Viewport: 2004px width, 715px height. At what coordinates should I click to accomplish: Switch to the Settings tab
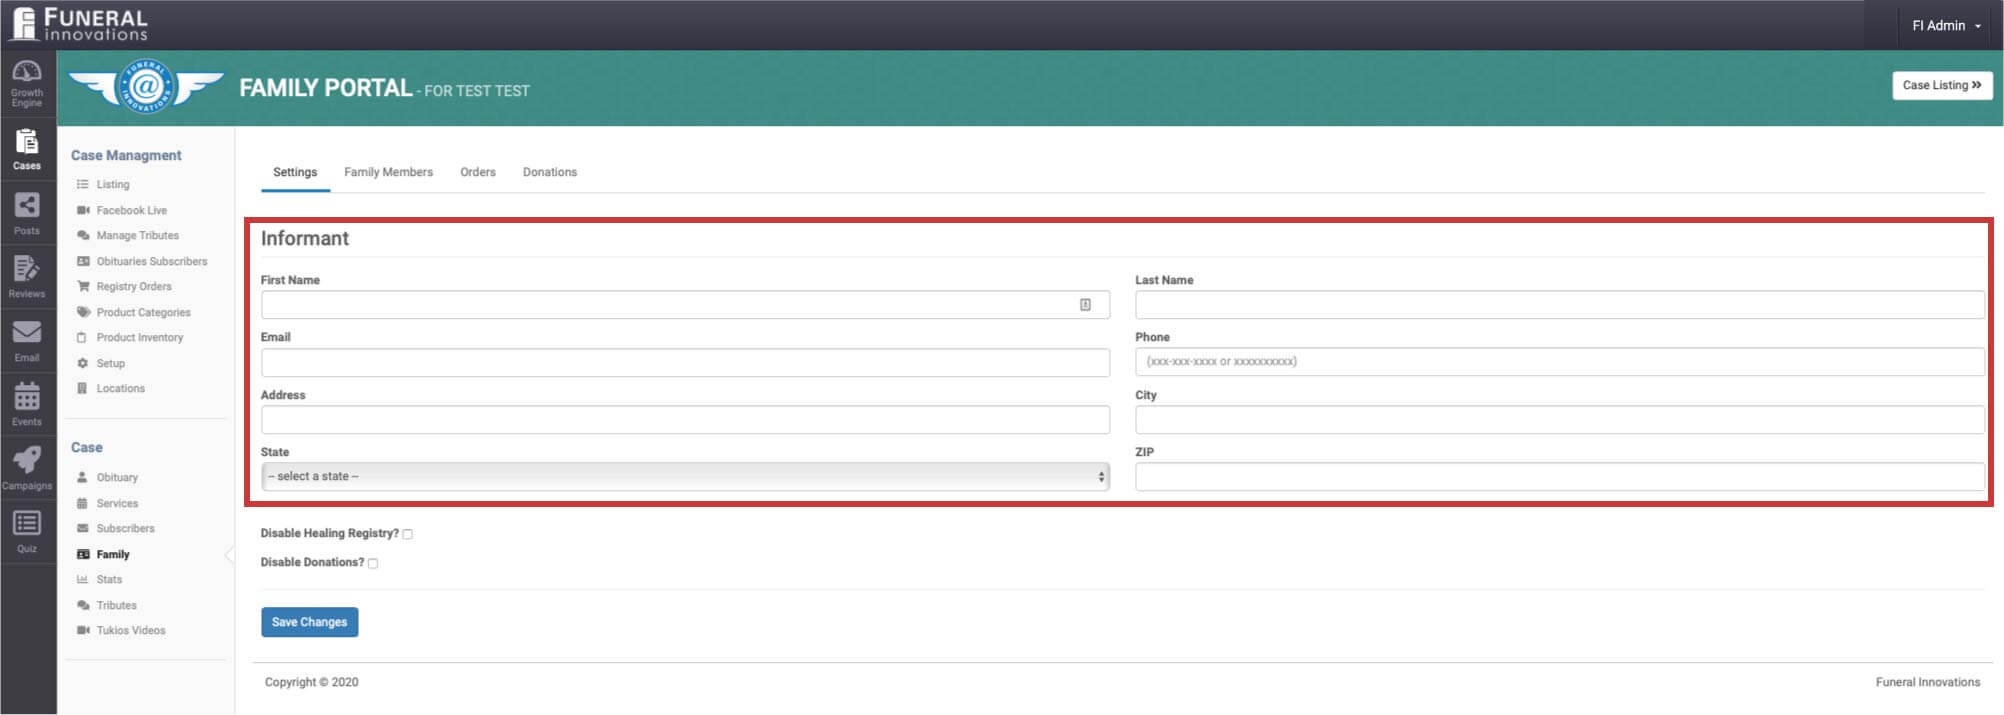pos(295,172)
